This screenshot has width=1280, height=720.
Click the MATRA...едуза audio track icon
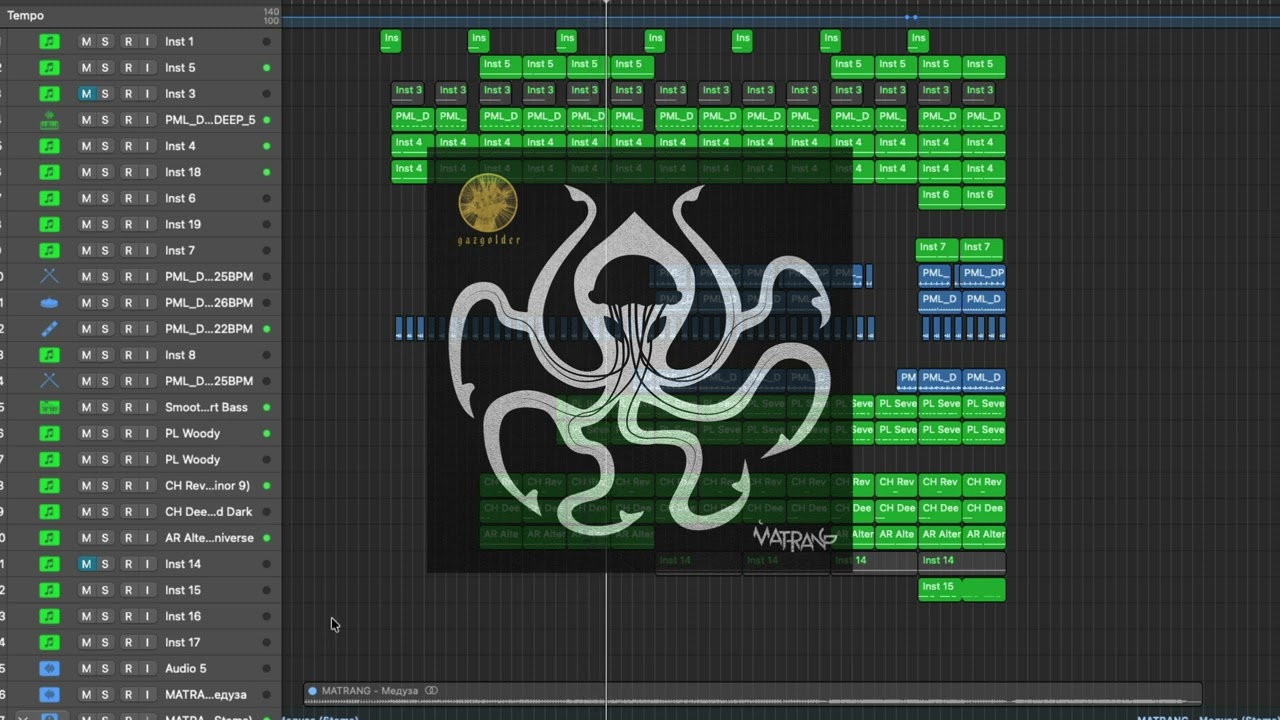coord(49,695)
